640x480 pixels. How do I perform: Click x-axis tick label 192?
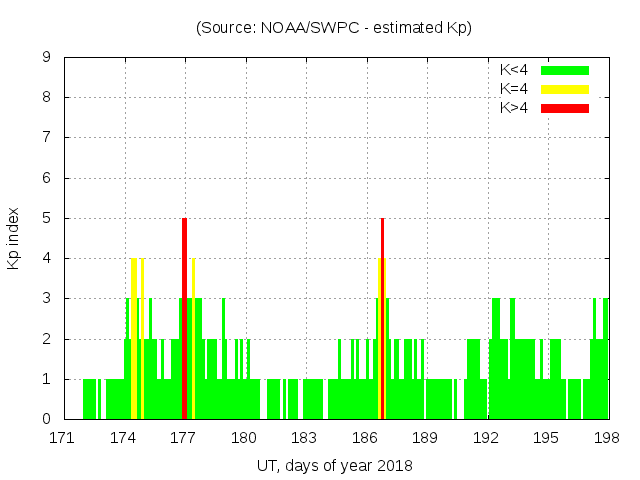coord(487,438)
